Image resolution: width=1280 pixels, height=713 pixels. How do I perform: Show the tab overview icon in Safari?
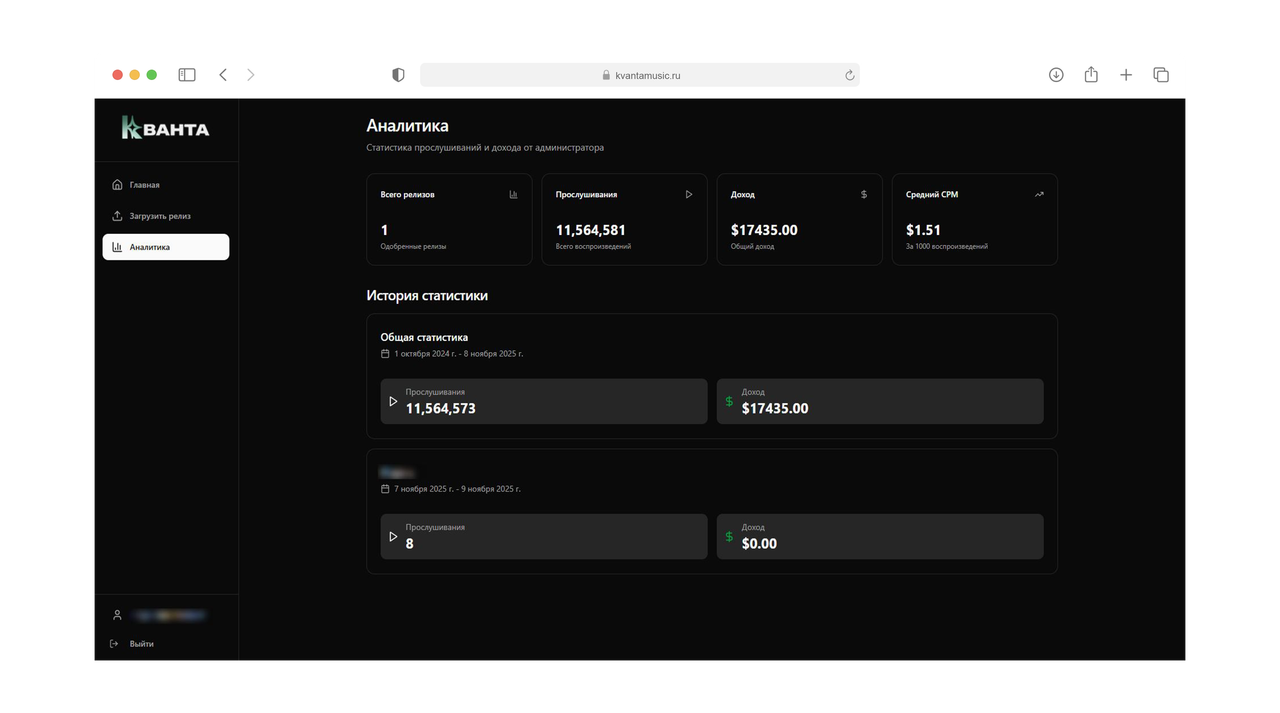pos(1161,75)
